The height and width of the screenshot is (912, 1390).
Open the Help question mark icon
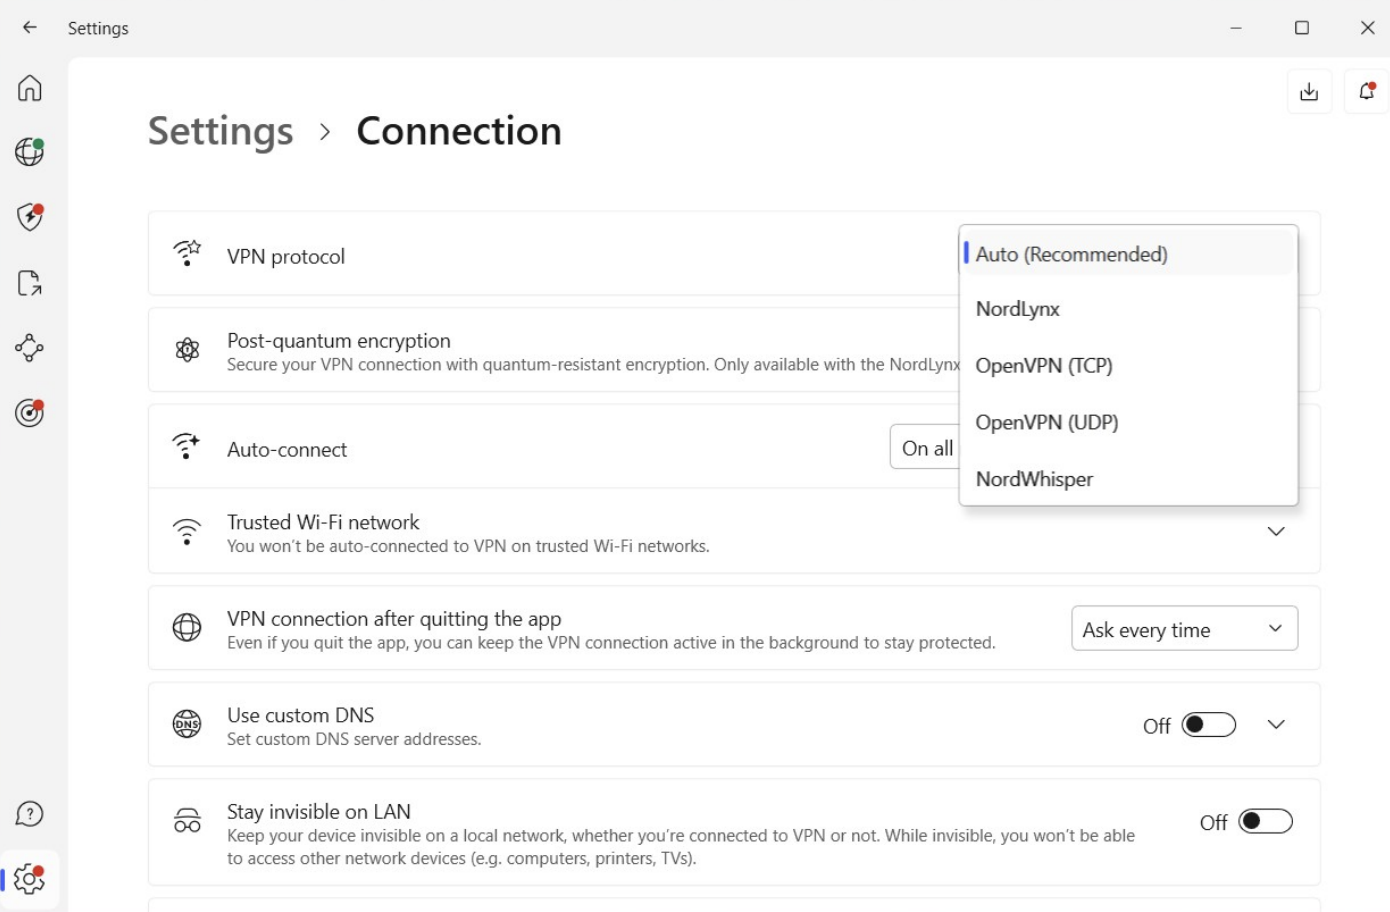(x=30, y=814)
